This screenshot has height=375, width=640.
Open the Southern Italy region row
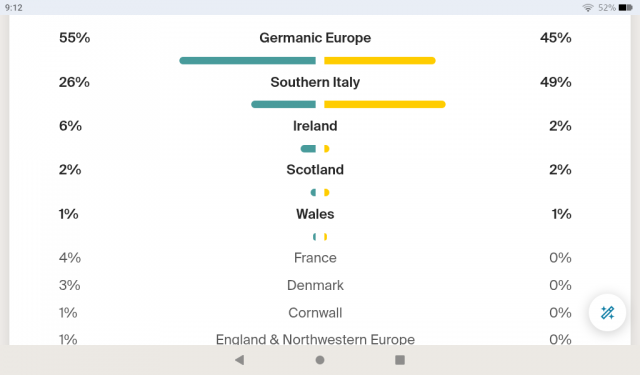click(315, 82)
